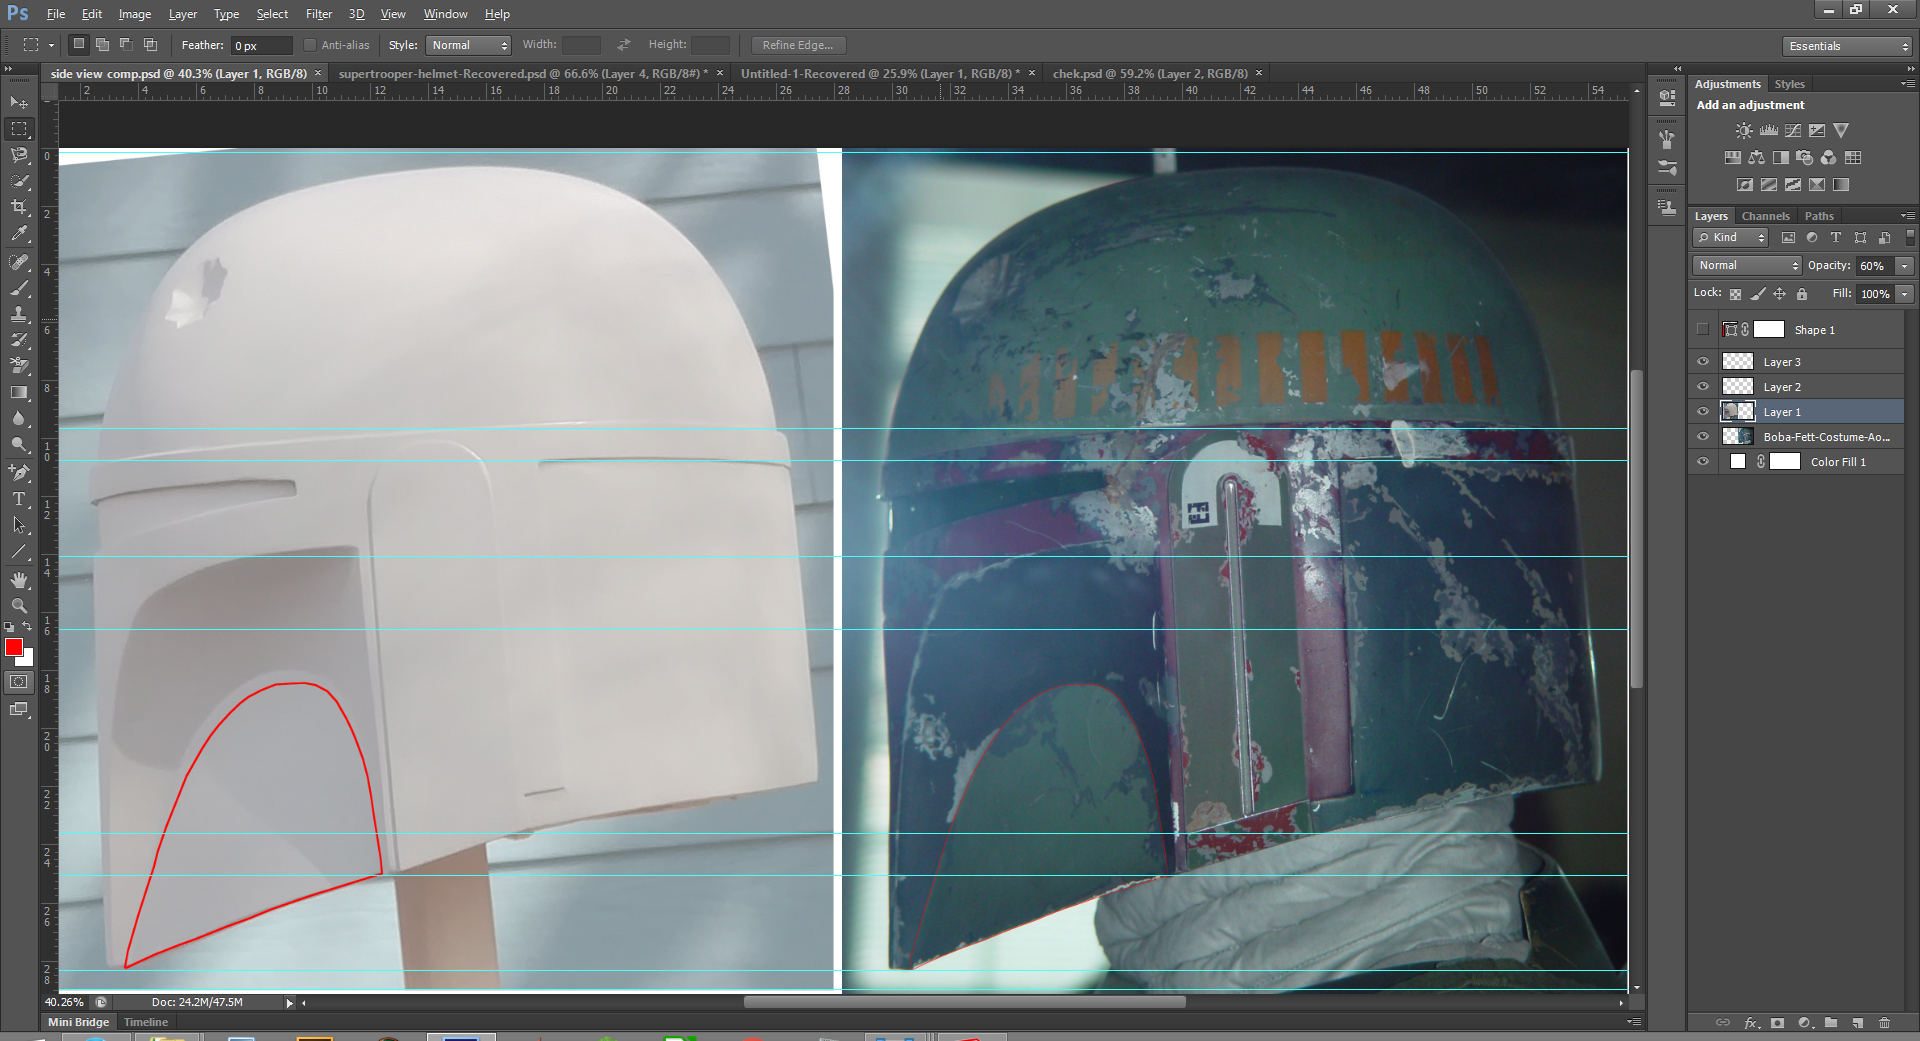The width and height of the screenshot is (1920, 1041).
Task: Open the Timeline panel tab
Action: [146, 1022]
